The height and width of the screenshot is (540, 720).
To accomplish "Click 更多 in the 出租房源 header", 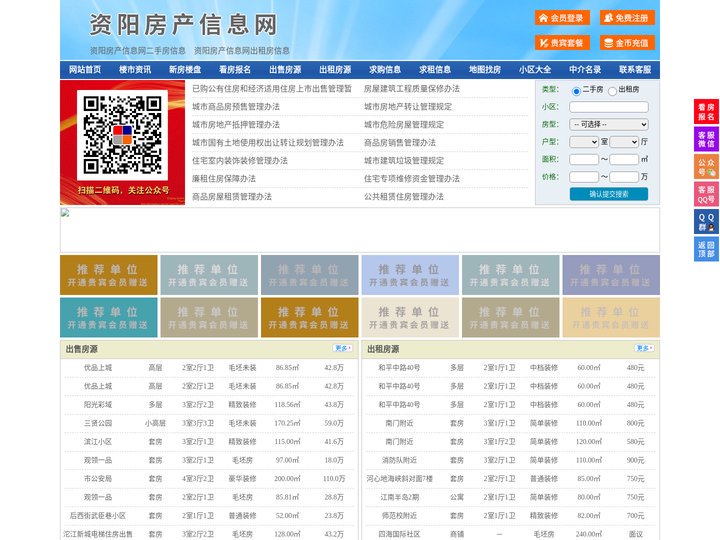I will 644,349.
